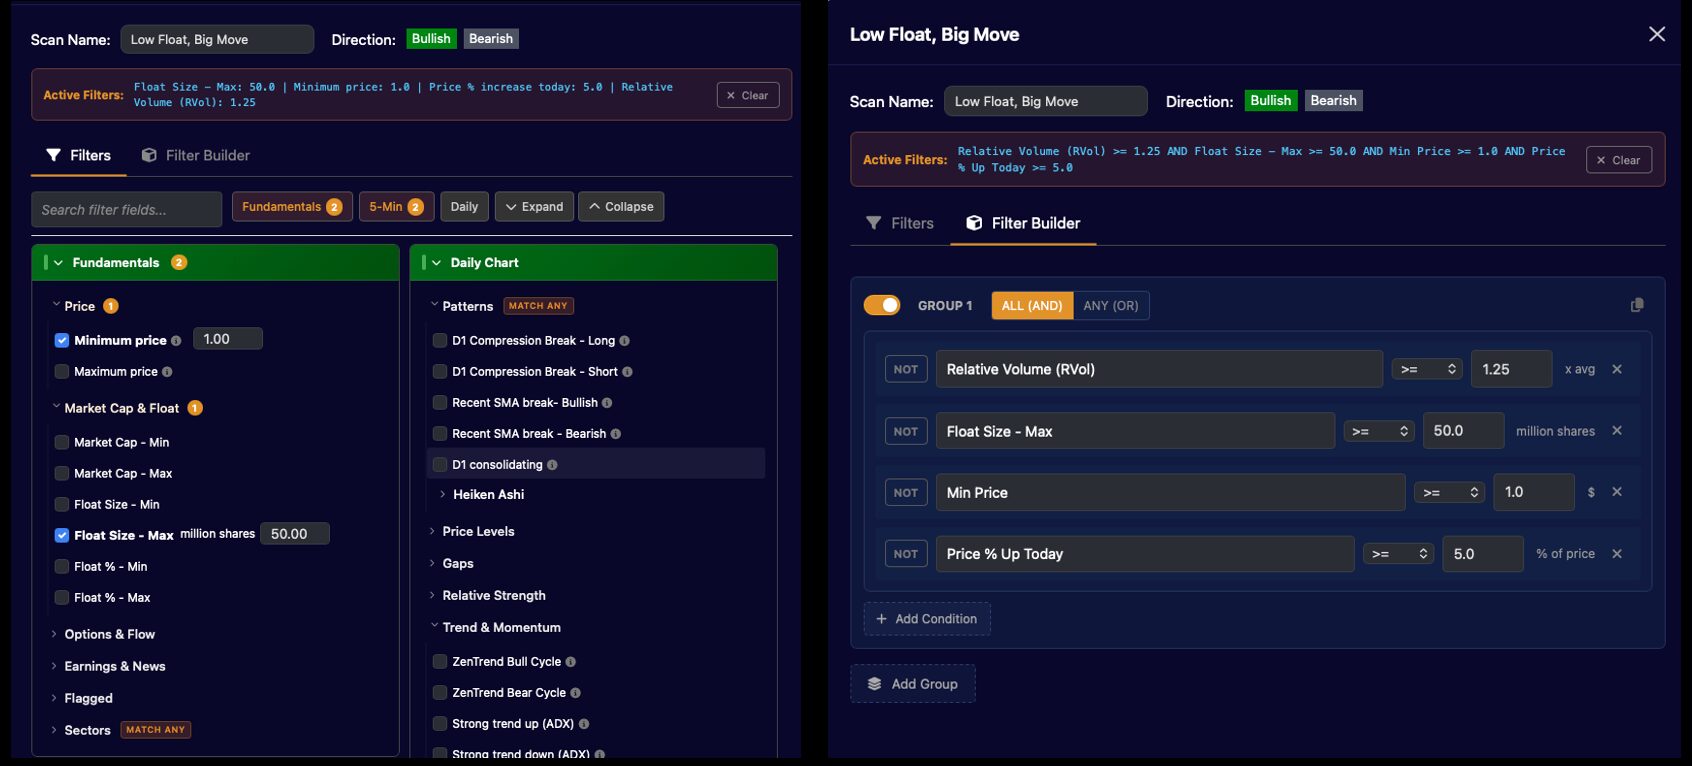Uncheck Float Size - Max checkbox
The height and width of the screenshot is (766, 1692).
click(x=62, y=535)
